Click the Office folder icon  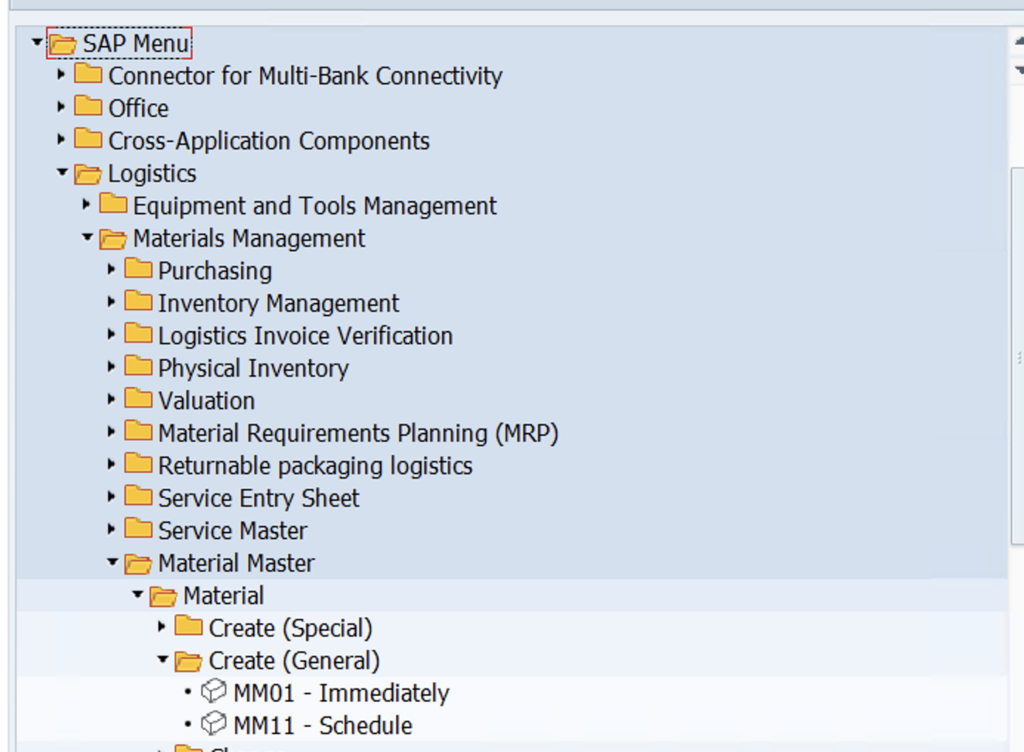pos(88,106)
